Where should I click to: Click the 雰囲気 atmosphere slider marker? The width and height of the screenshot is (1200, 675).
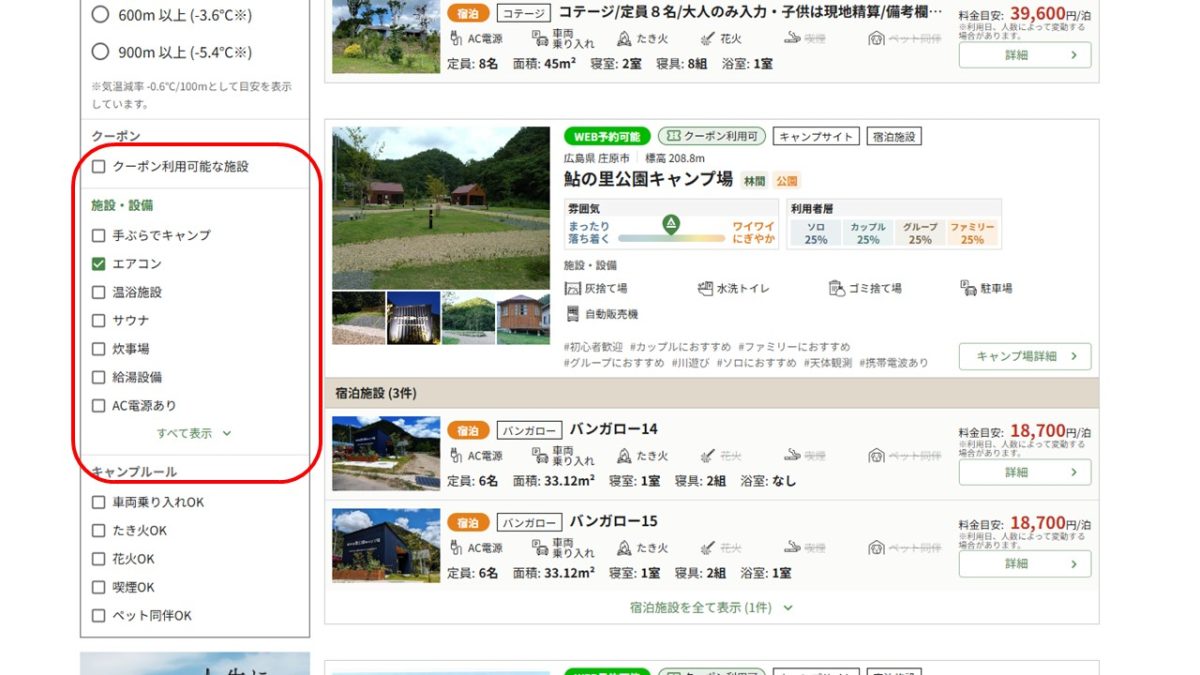[671, 224]
